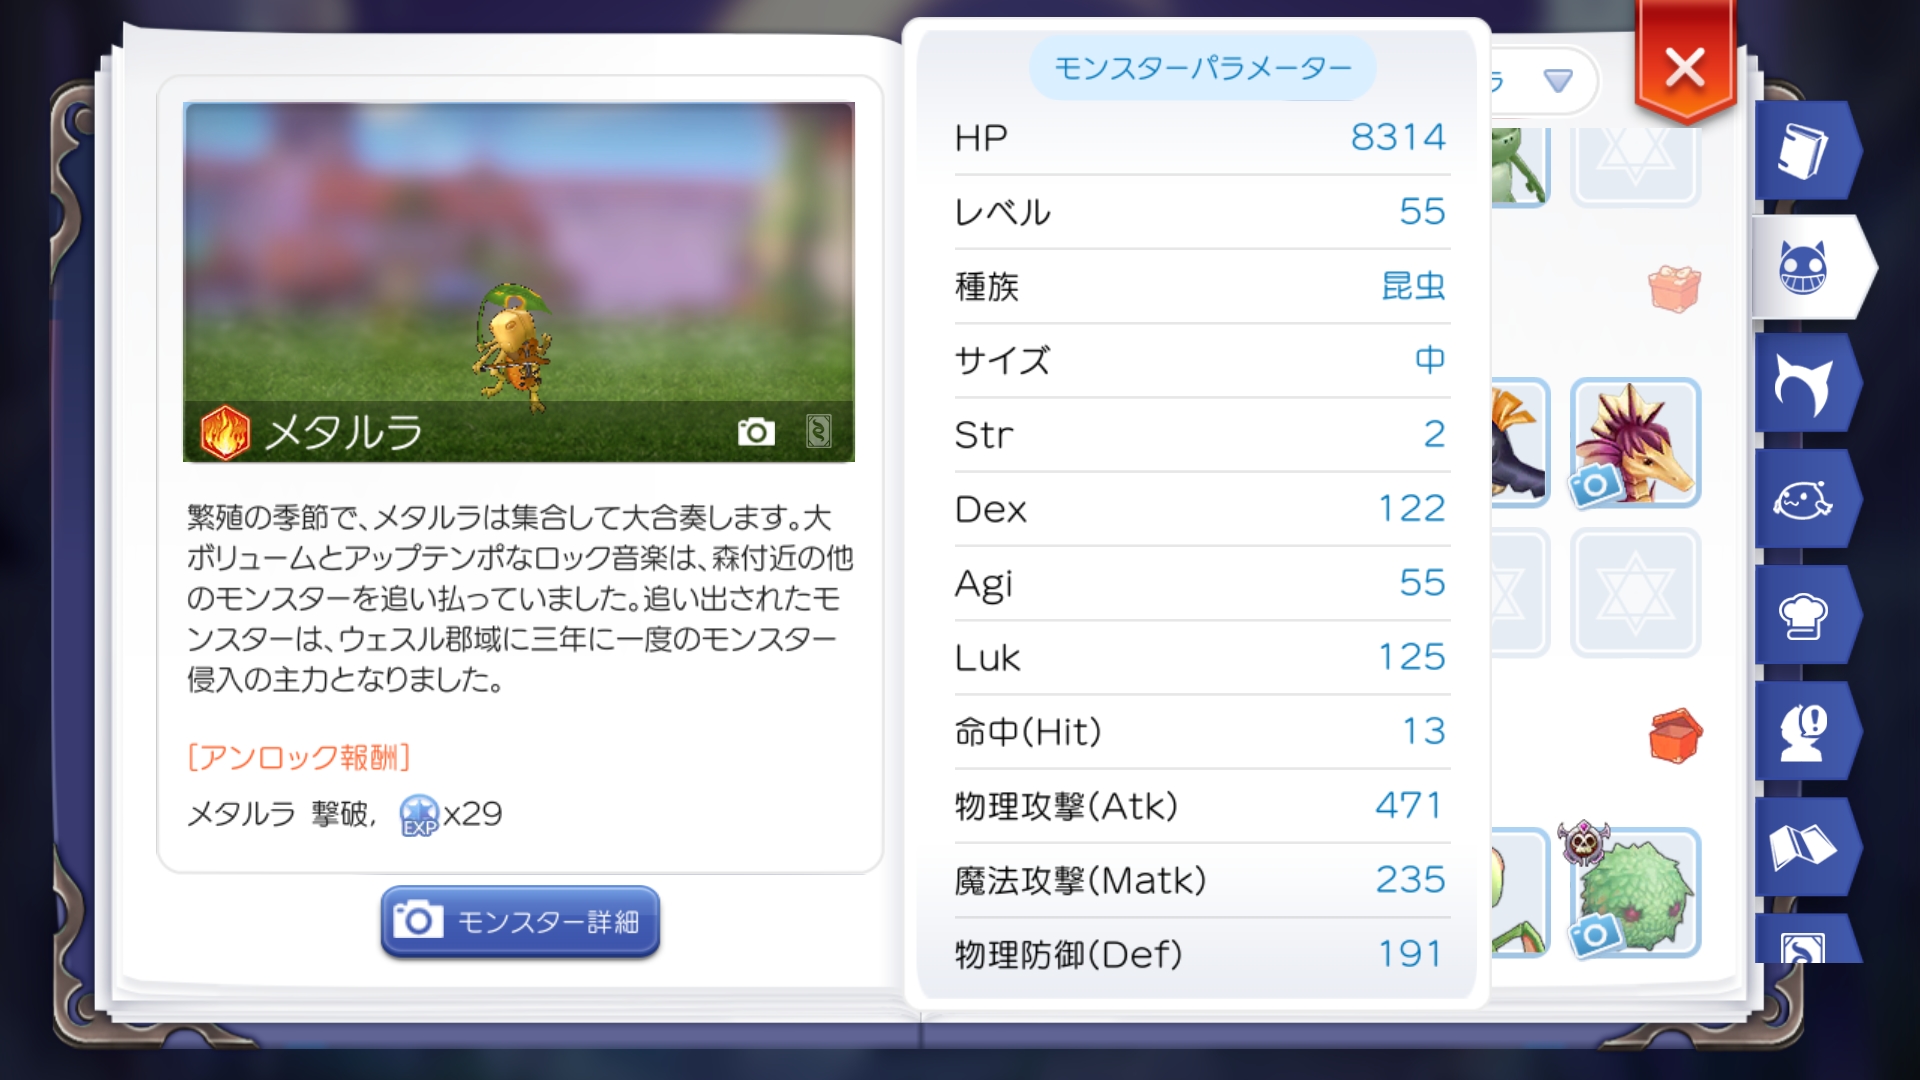Select the green bush monster thumbnail

(x=1635, y=892)
